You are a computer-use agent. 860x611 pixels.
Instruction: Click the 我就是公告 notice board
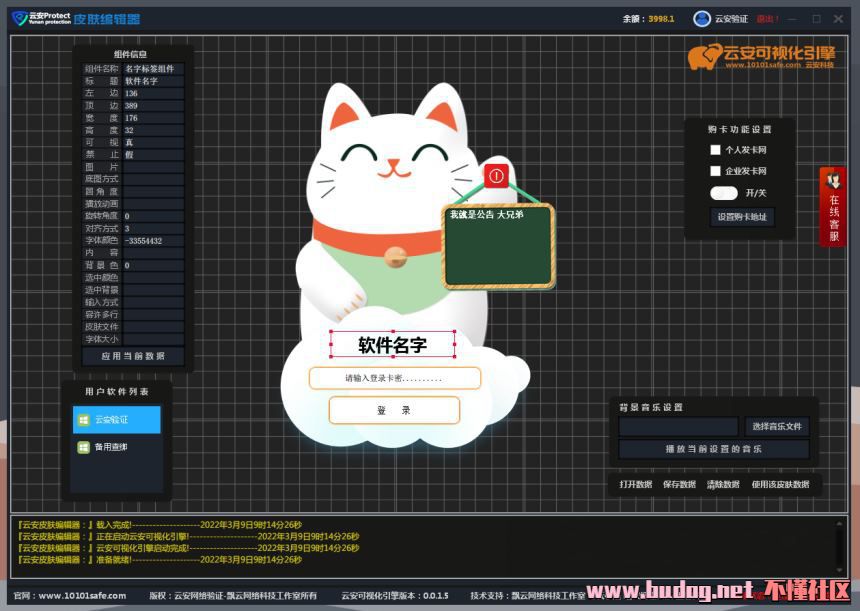tap(499, 246)
